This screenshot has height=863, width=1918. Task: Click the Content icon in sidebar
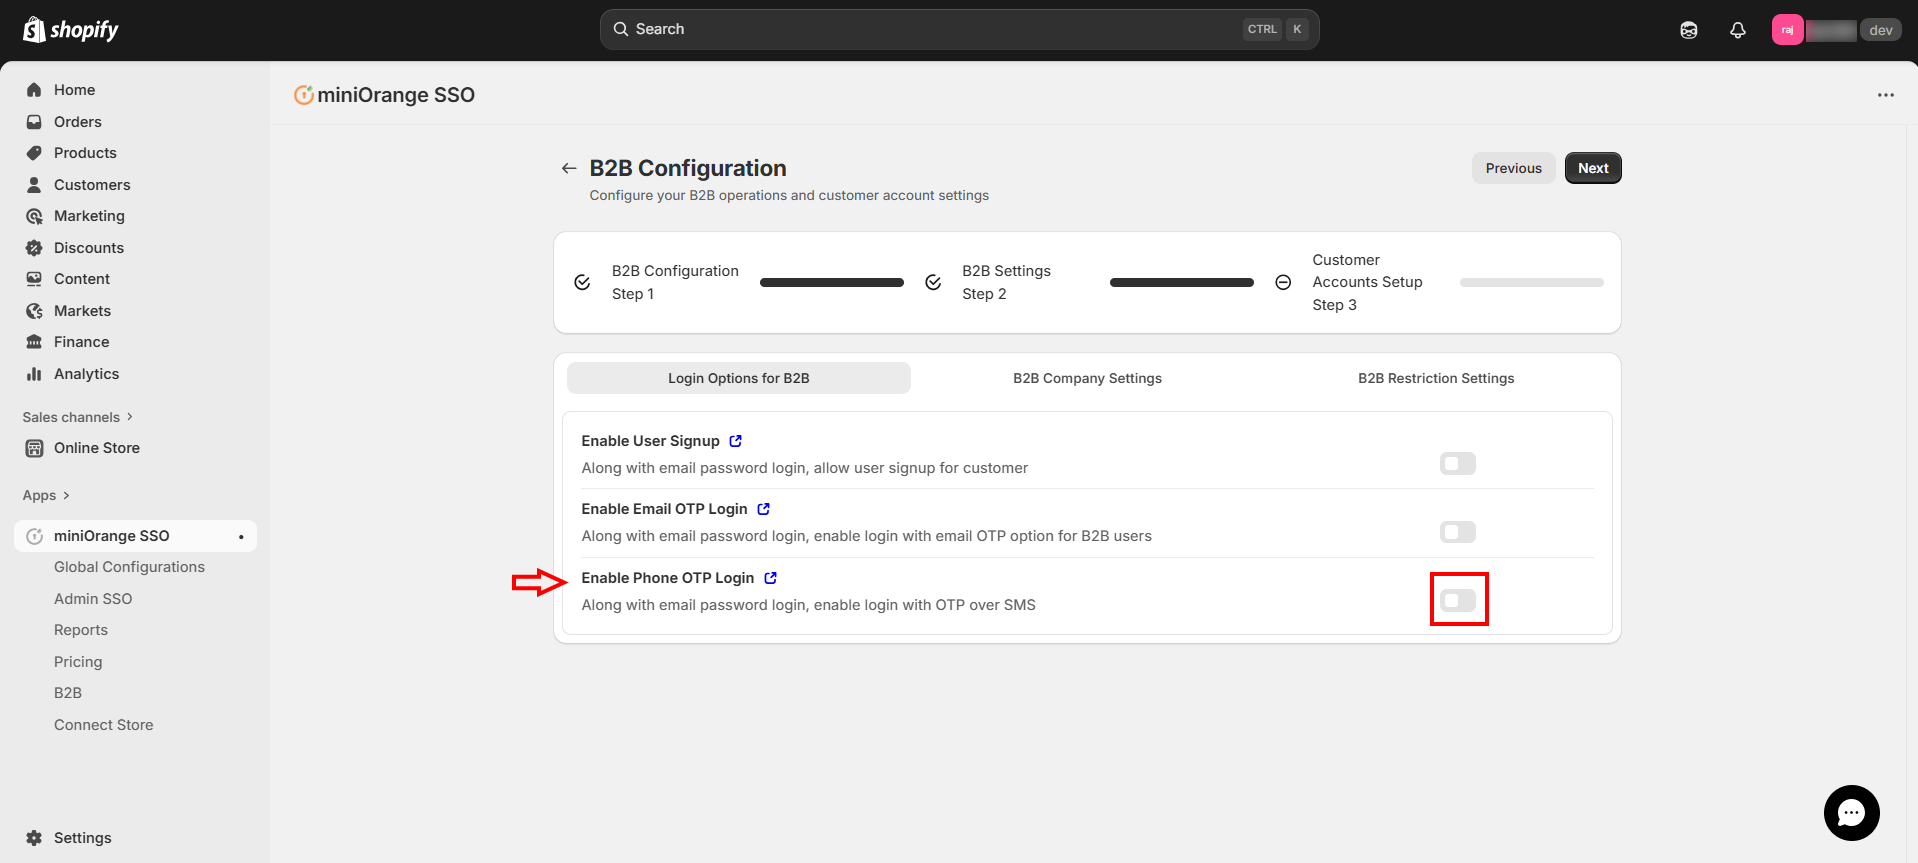pos(34,279)
